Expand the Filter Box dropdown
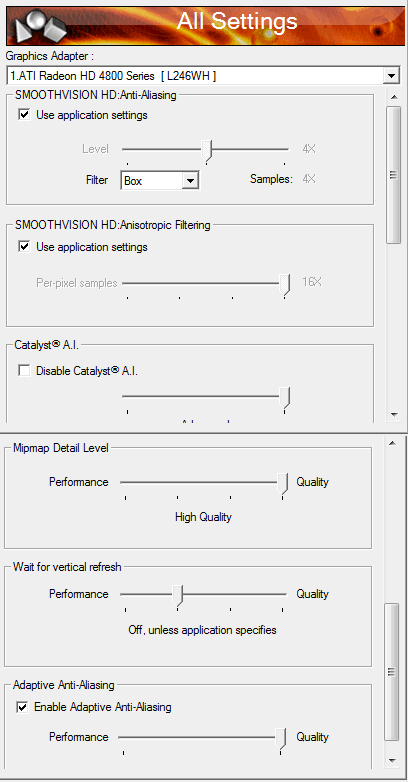This screenshot has height=782, width=408. (x=190, y=181)
